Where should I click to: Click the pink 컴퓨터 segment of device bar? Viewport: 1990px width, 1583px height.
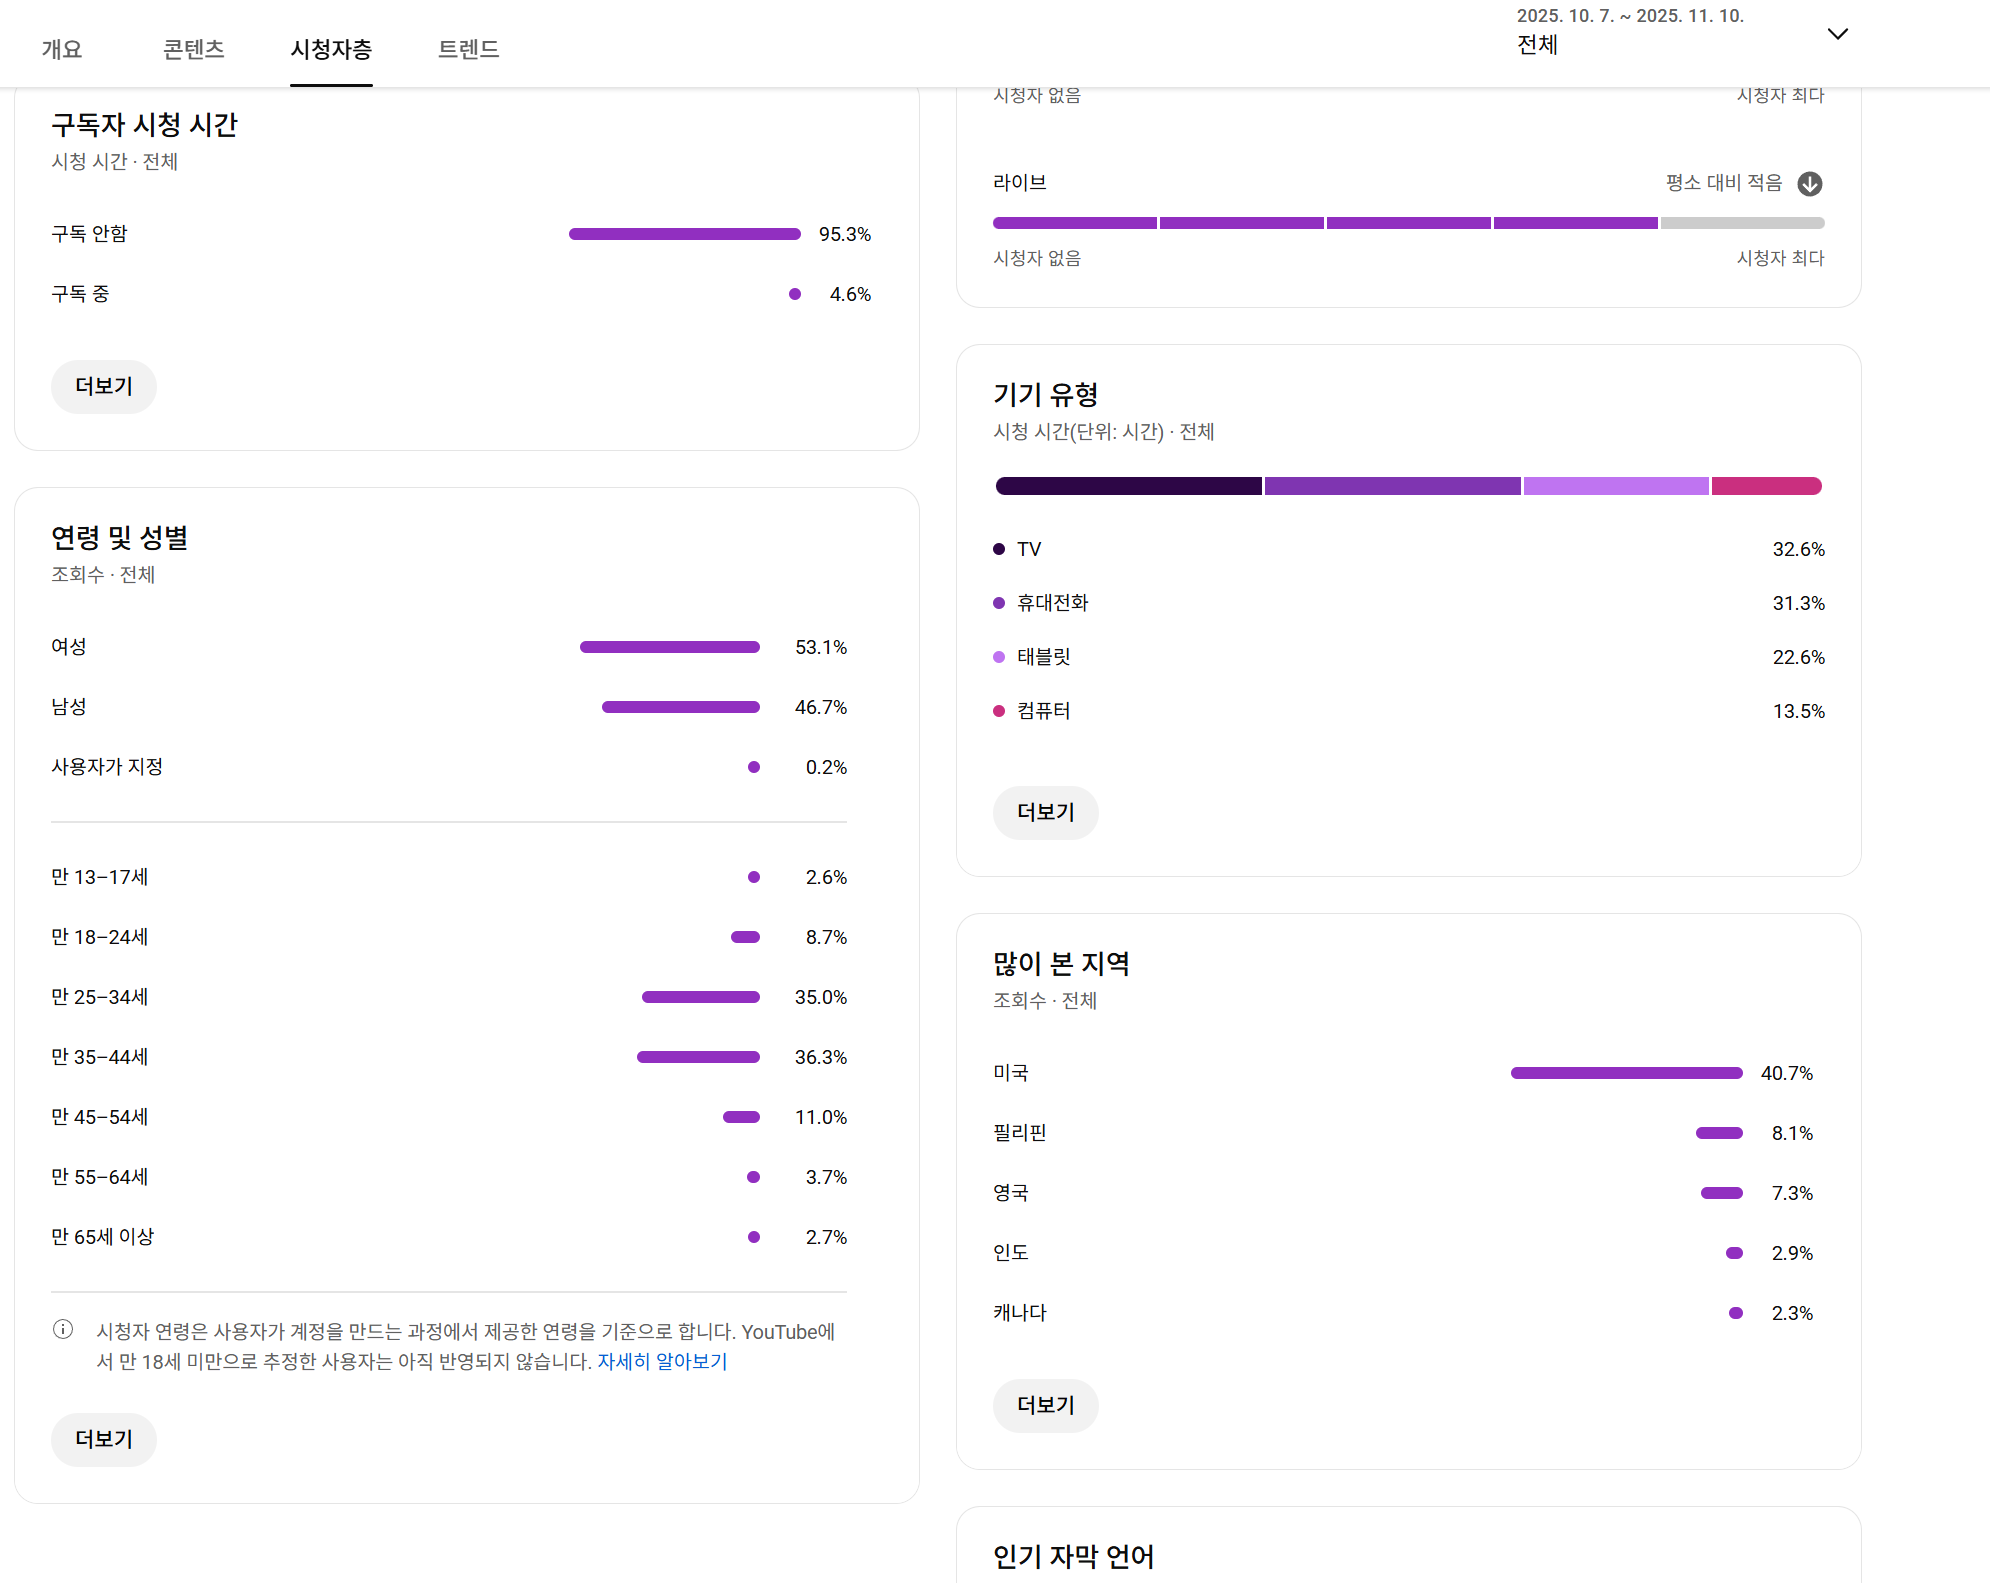tap(1766, 486)
